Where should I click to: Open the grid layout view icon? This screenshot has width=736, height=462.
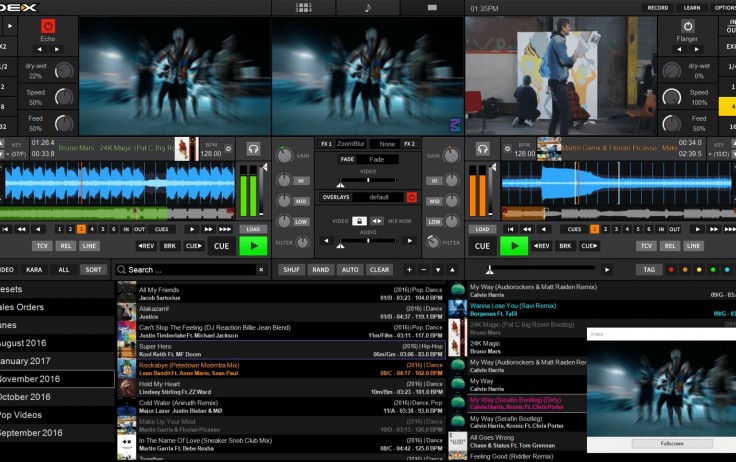303,7
